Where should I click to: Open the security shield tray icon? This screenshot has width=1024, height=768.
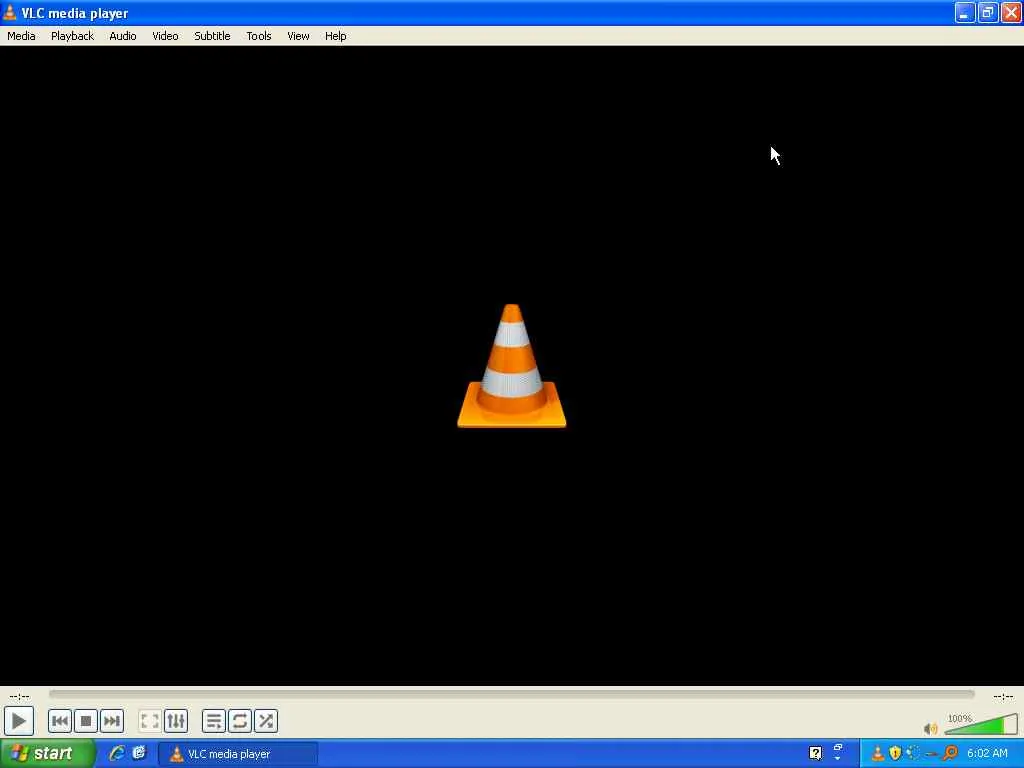pyautogui.click(x=895, y=754)
